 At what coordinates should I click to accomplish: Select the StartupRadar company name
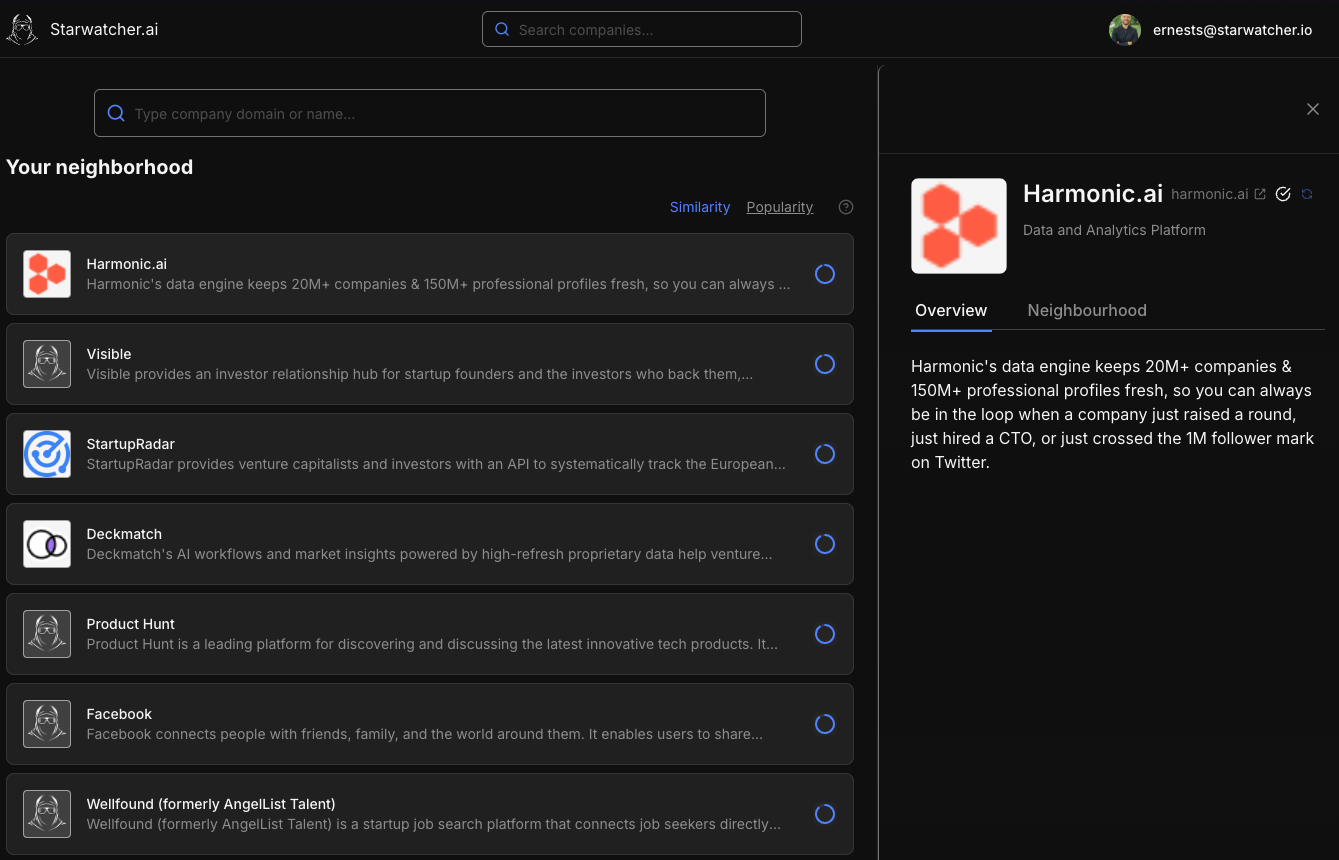click(x=131, y=444)
